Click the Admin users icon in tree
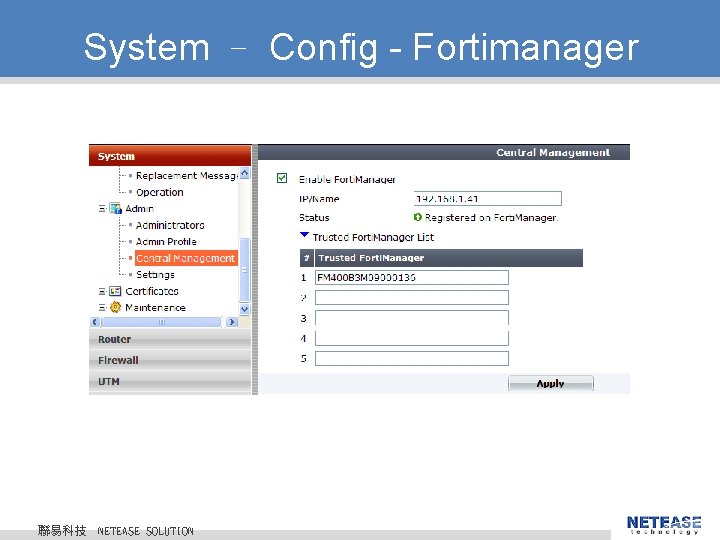The height and width of the screenshot is (540, 720). (115, 208)
